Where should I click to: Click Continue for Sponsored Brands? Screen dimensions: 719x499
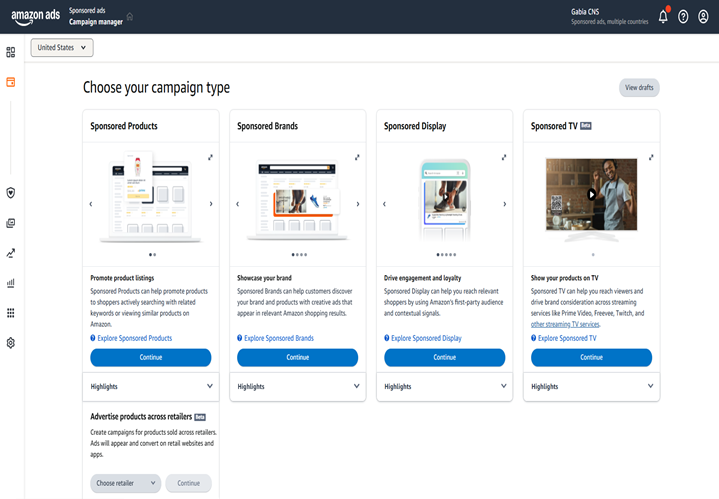(x=297, y=357)
